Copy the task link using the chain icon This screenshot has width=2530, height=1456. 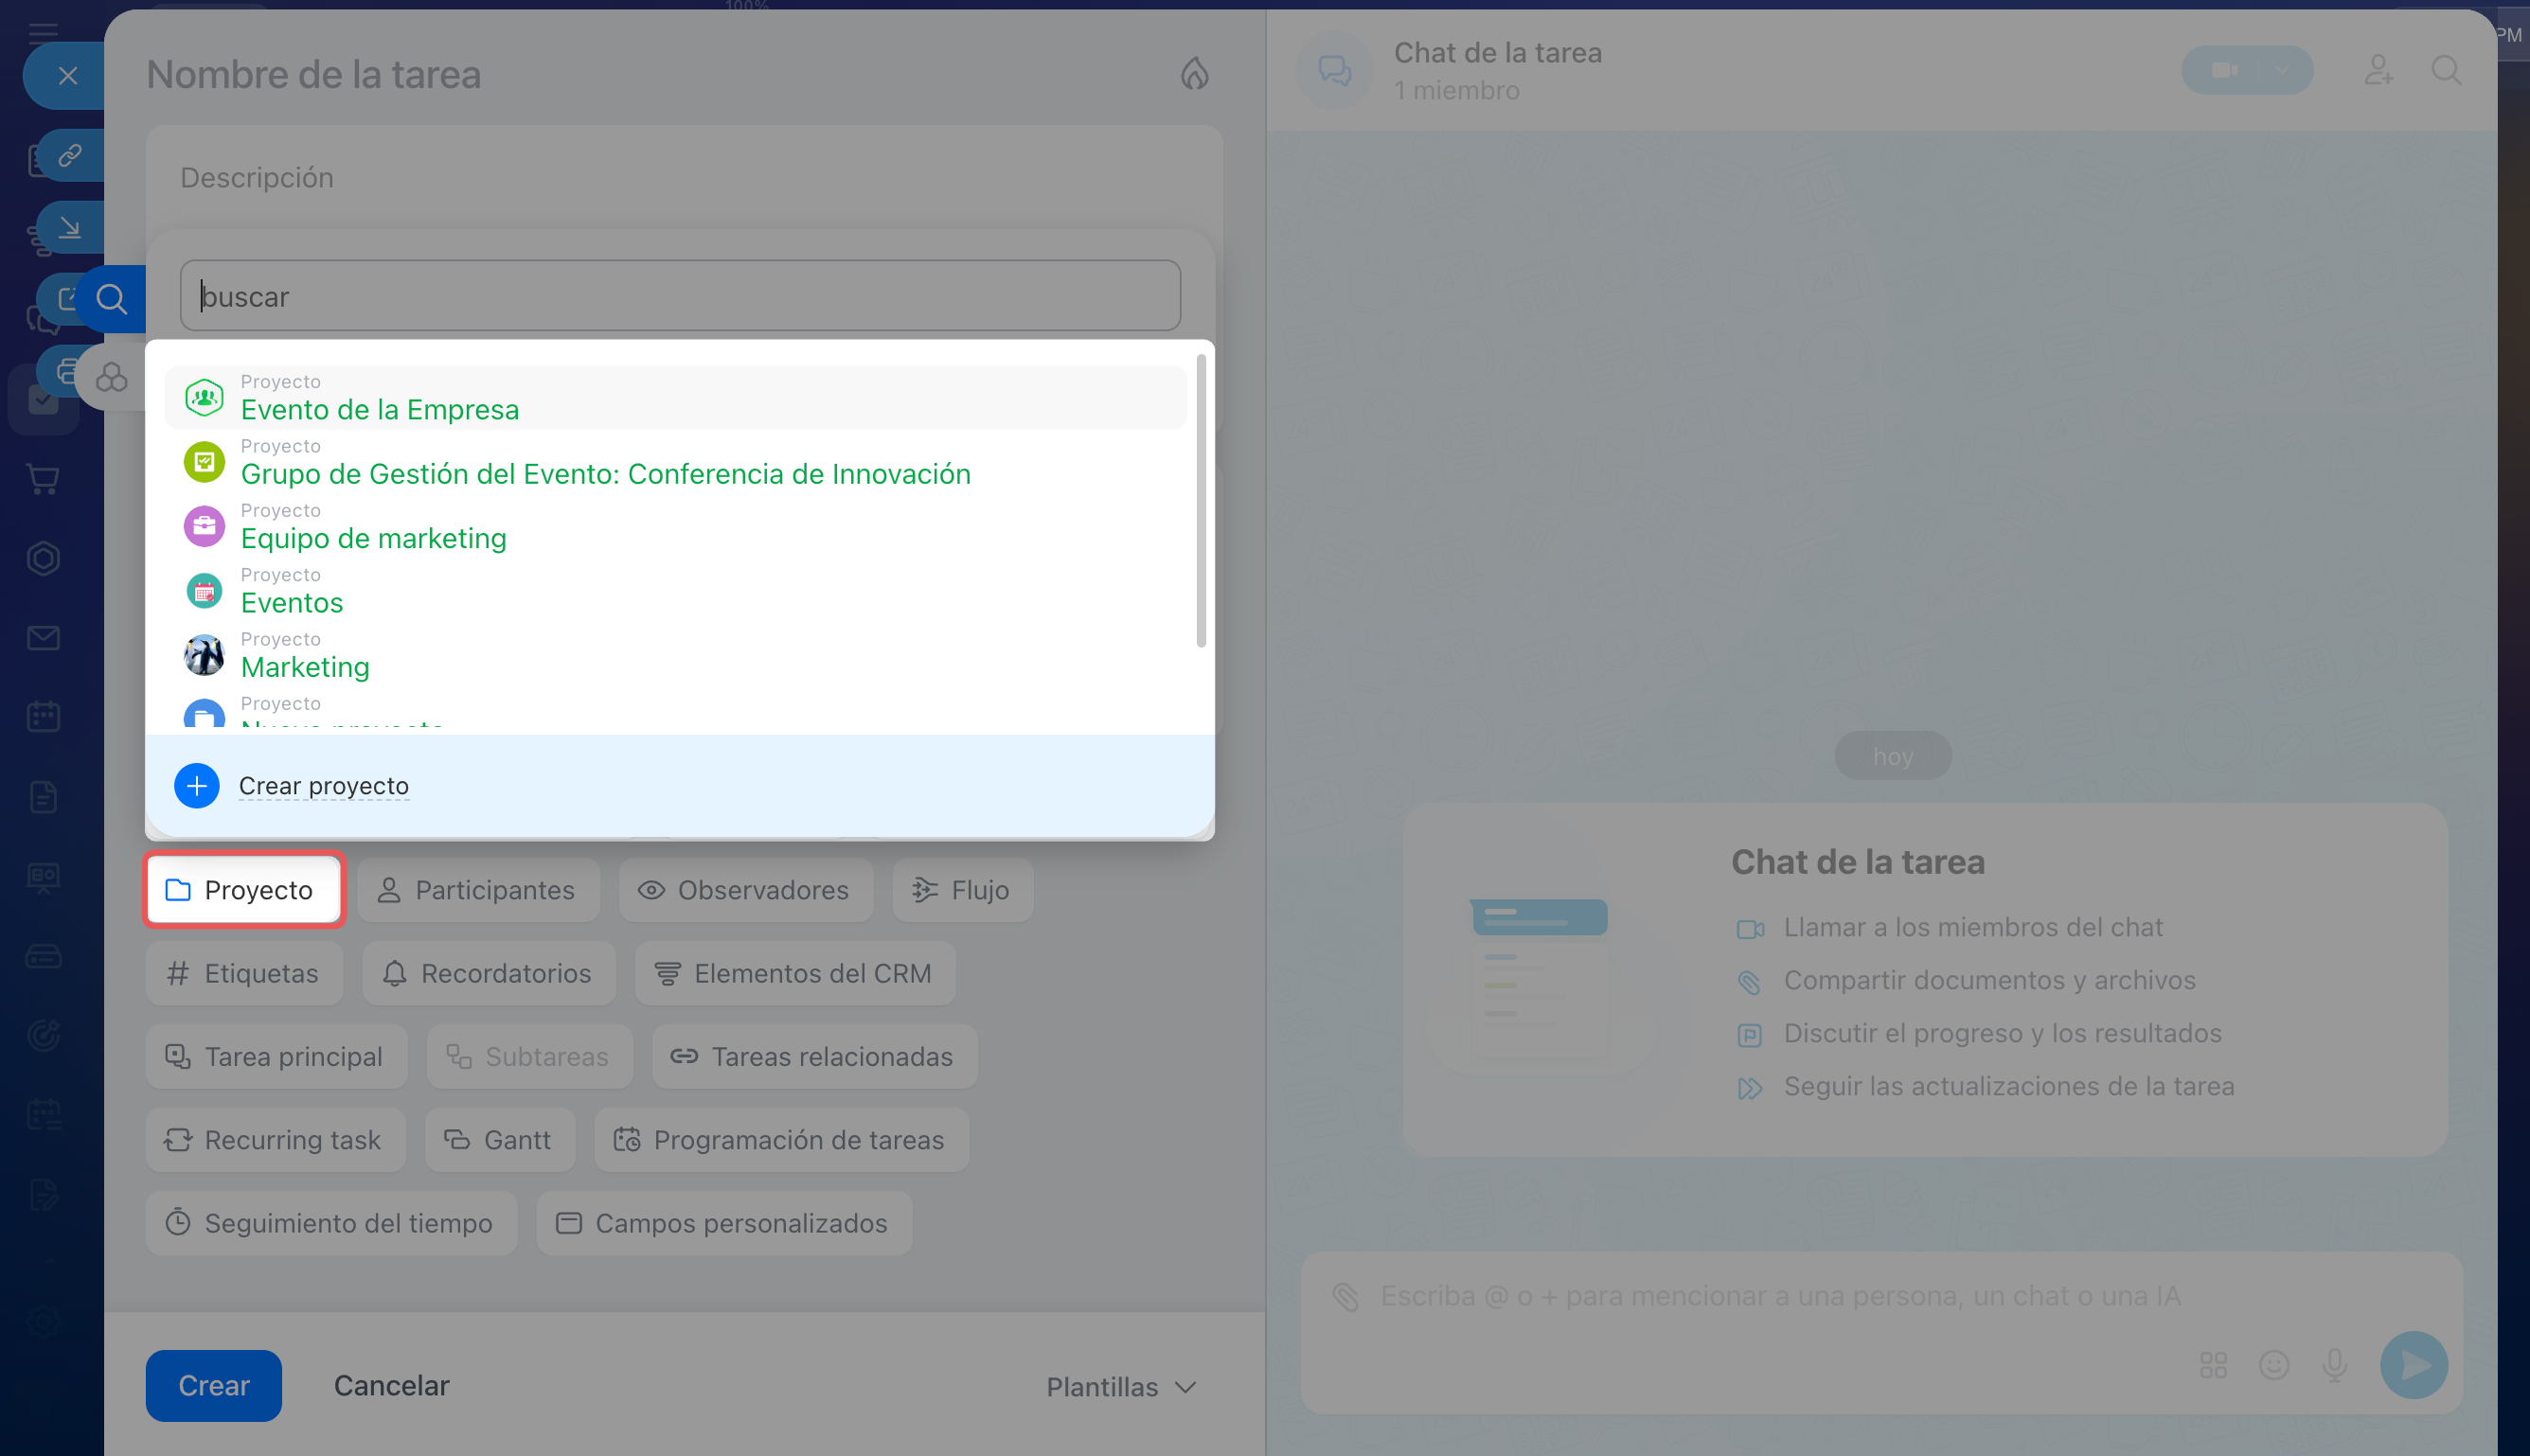click(70, 155)
